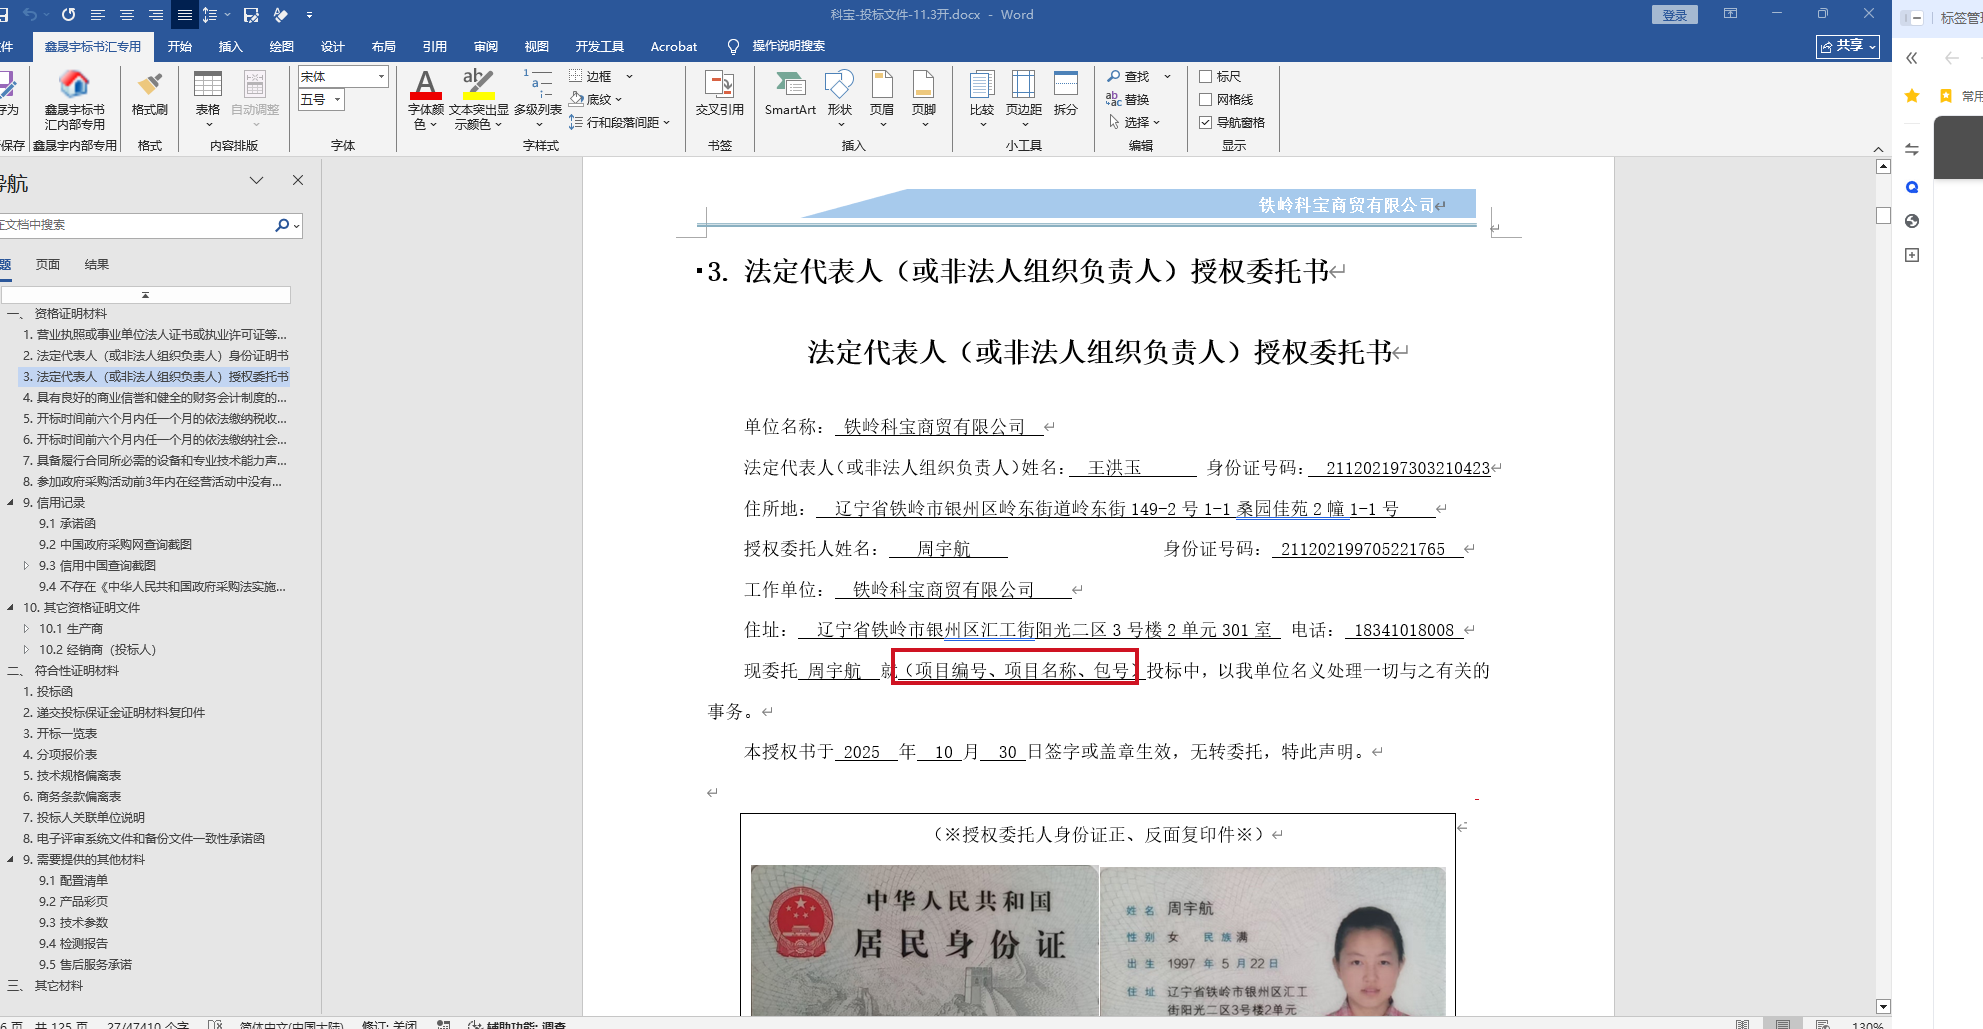Insert a SmartArt graphic
The image size is (1983, 1029).
click(790, 94)
